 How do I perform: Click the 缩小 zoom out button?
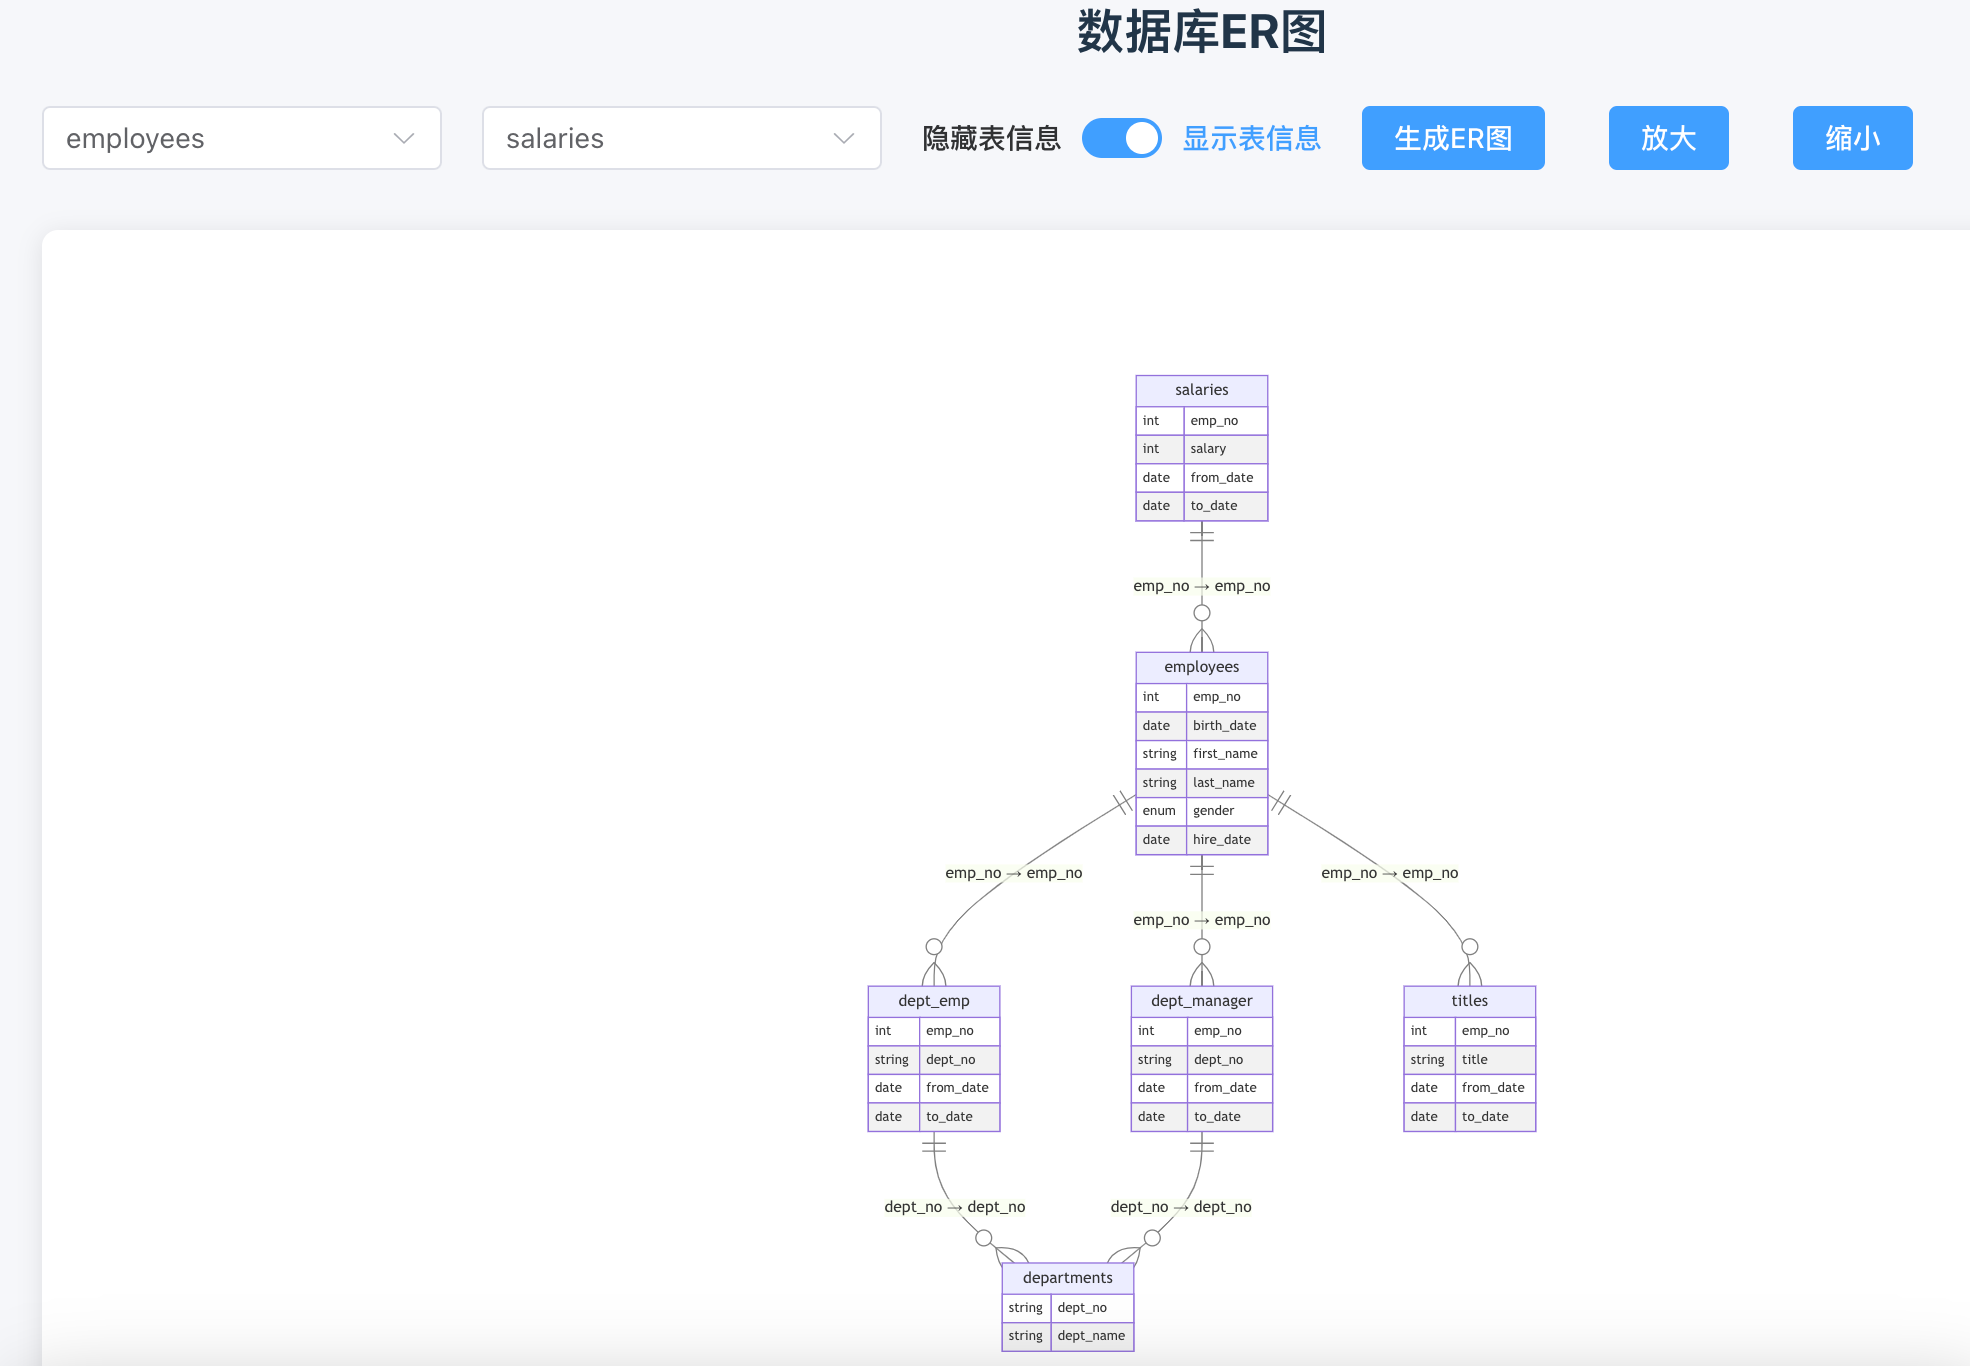point(1851,138)
